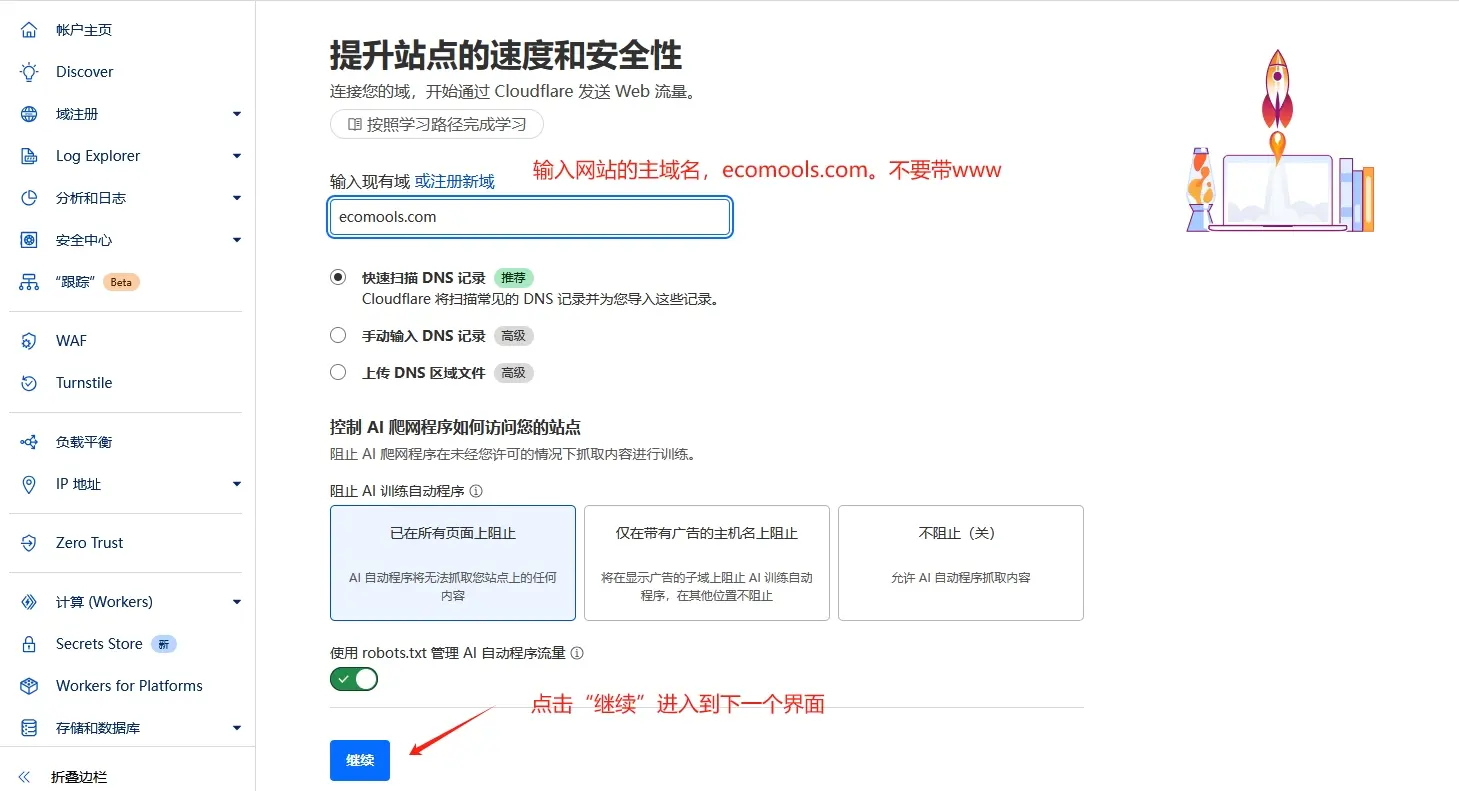Viewport: 1459px width, 791px height.
Task: Click 折叠边栏 to collapse the sidebar
Action: [x=79, y=777]
